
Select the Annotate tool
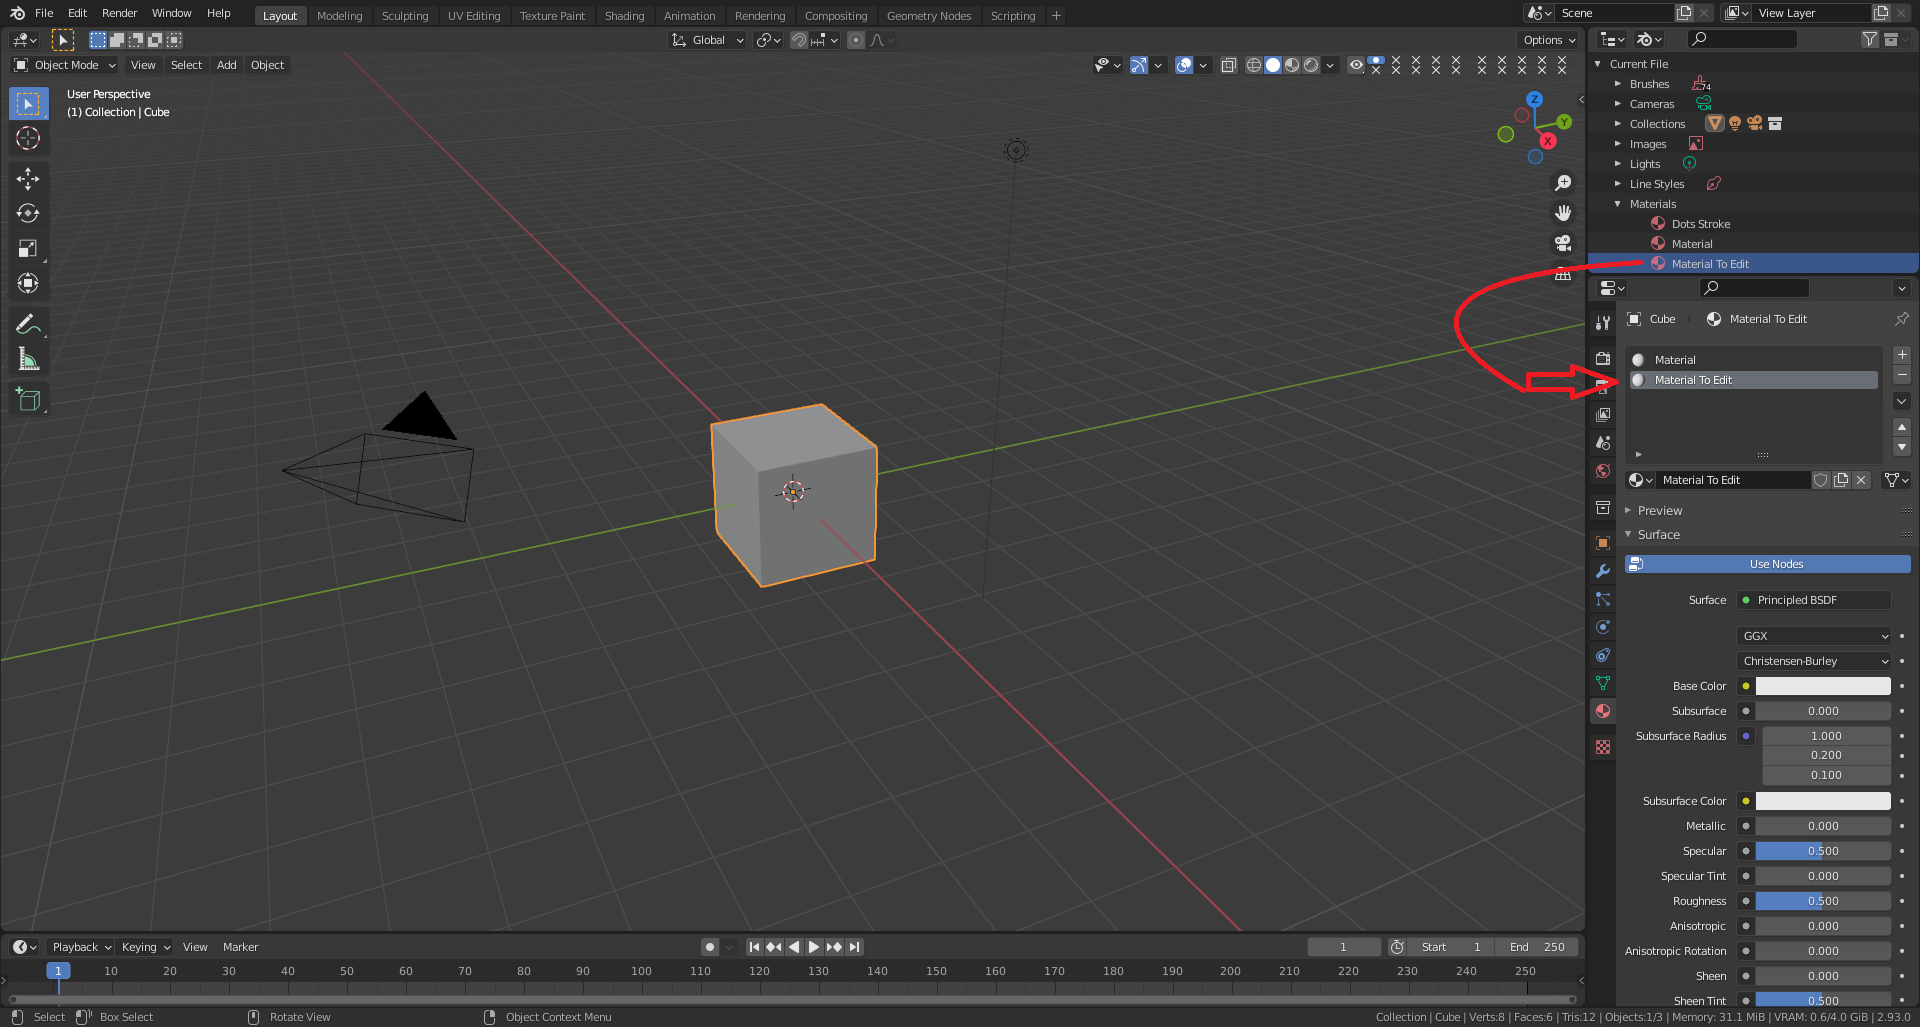click(28, 324)
